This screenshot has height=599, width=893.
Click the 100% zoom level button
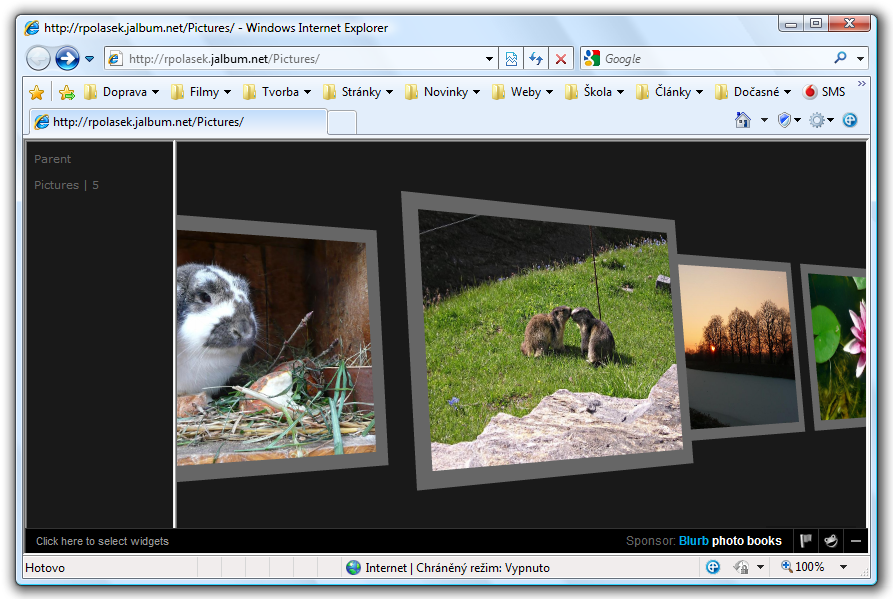point(802,567)
